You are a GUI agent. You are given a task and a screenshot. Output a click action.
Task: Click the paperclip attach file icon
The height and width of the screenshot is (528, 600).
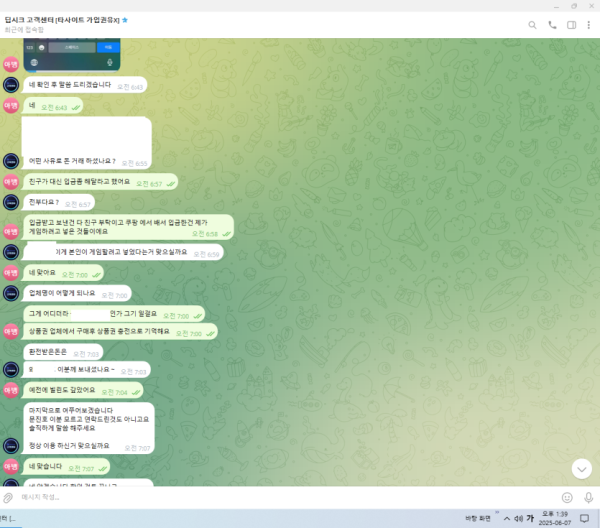click(8, 498)
